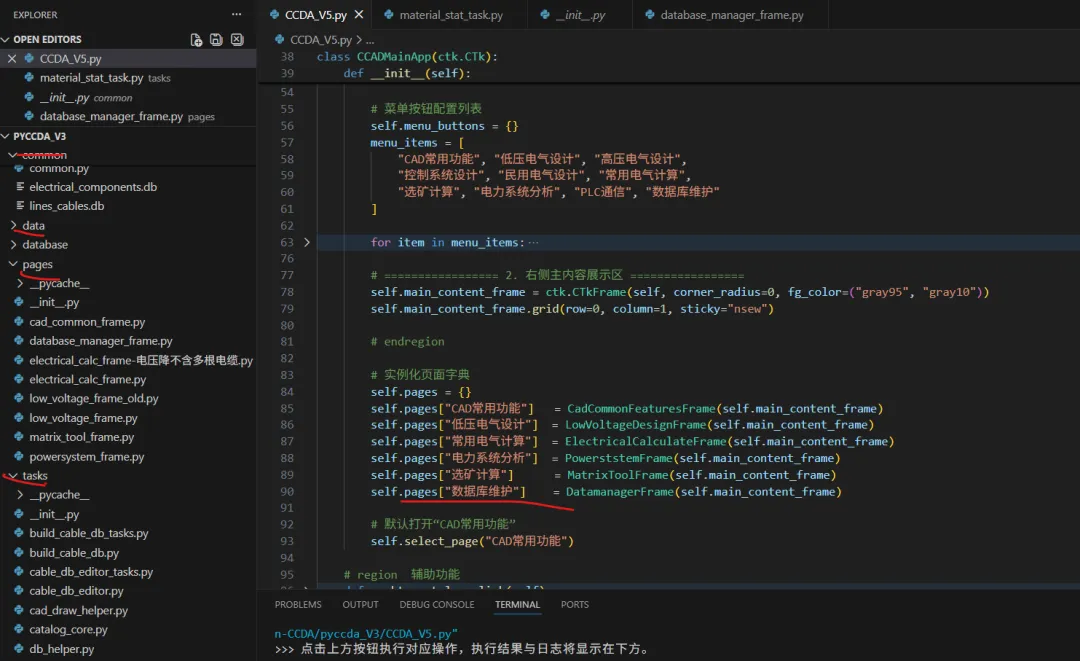The image size is (1080, 661).
Task: Close the CCDA_V5.py editor tab
Action: pos(359,14)
